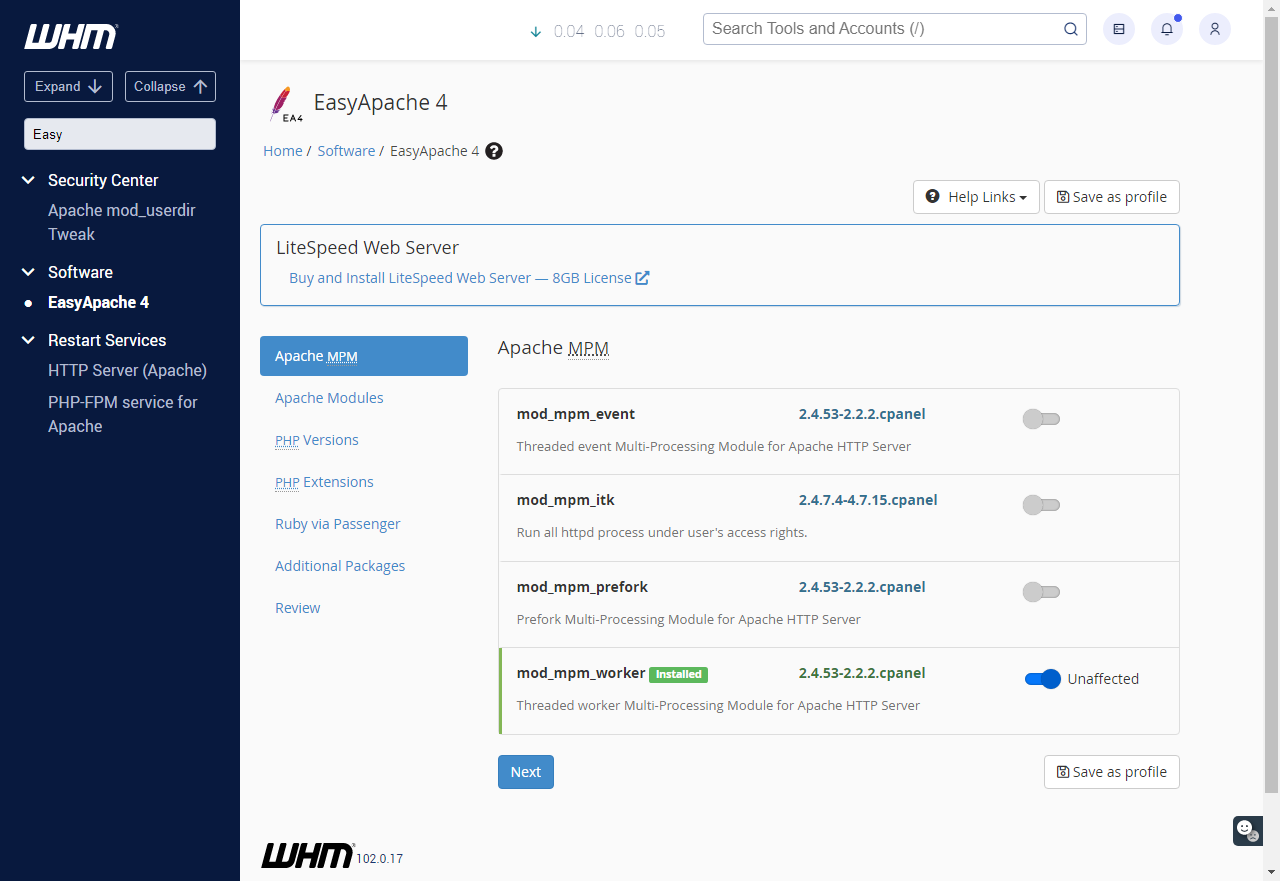1280x881 pixels.
Task: Select the PHP Extensions tab
Action: (324, 482)
